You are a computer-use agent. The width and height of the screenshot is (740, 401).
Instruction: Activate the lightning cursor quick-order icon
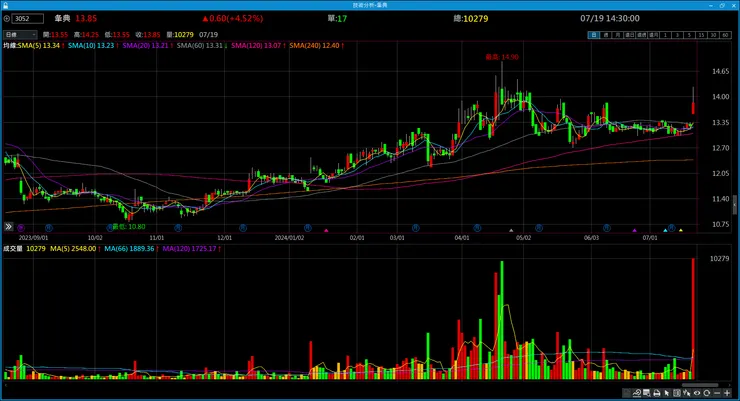click(687, 393)
